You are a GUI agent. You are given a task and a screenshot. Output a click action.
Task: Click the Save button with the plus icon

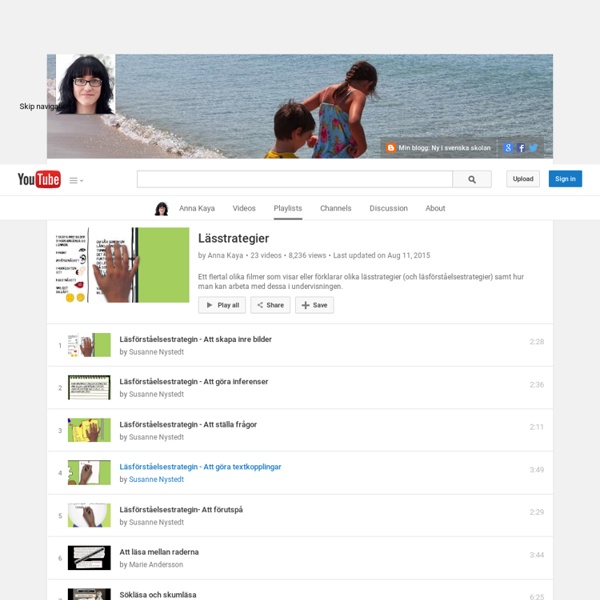[314, 305]
